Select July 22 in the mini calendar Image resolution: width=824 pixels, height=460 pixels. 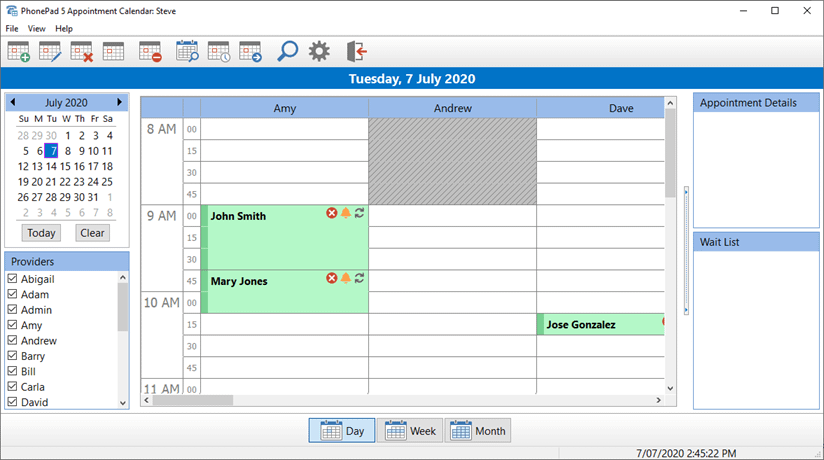click(x=65, y=182)
